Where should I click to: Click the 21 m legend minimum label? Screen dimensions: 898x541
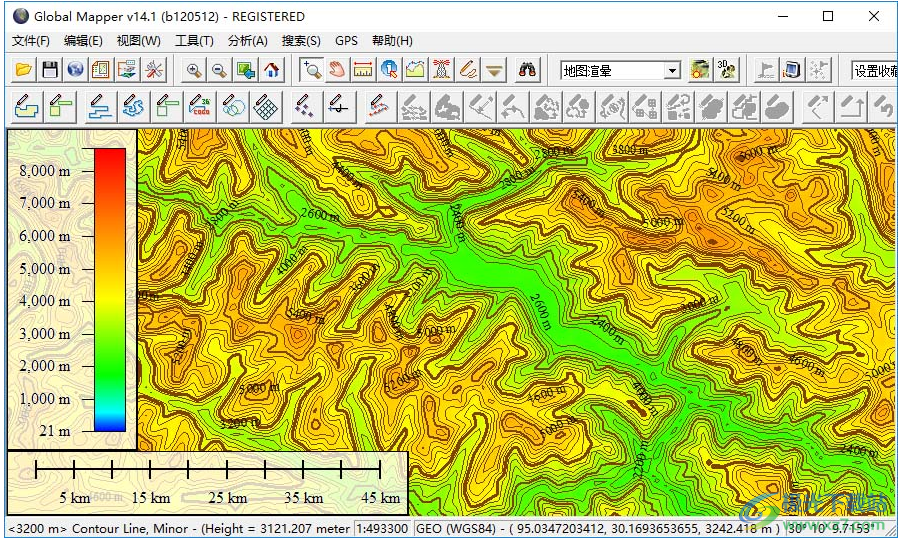coord(55,431)
